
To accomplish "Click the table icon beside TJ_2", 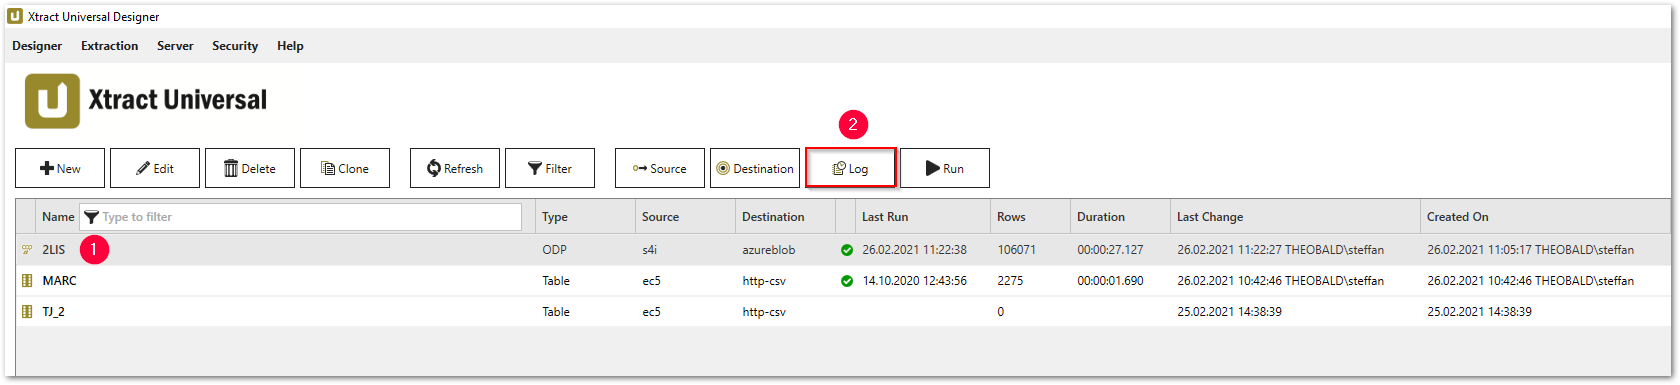I will 27,312.
